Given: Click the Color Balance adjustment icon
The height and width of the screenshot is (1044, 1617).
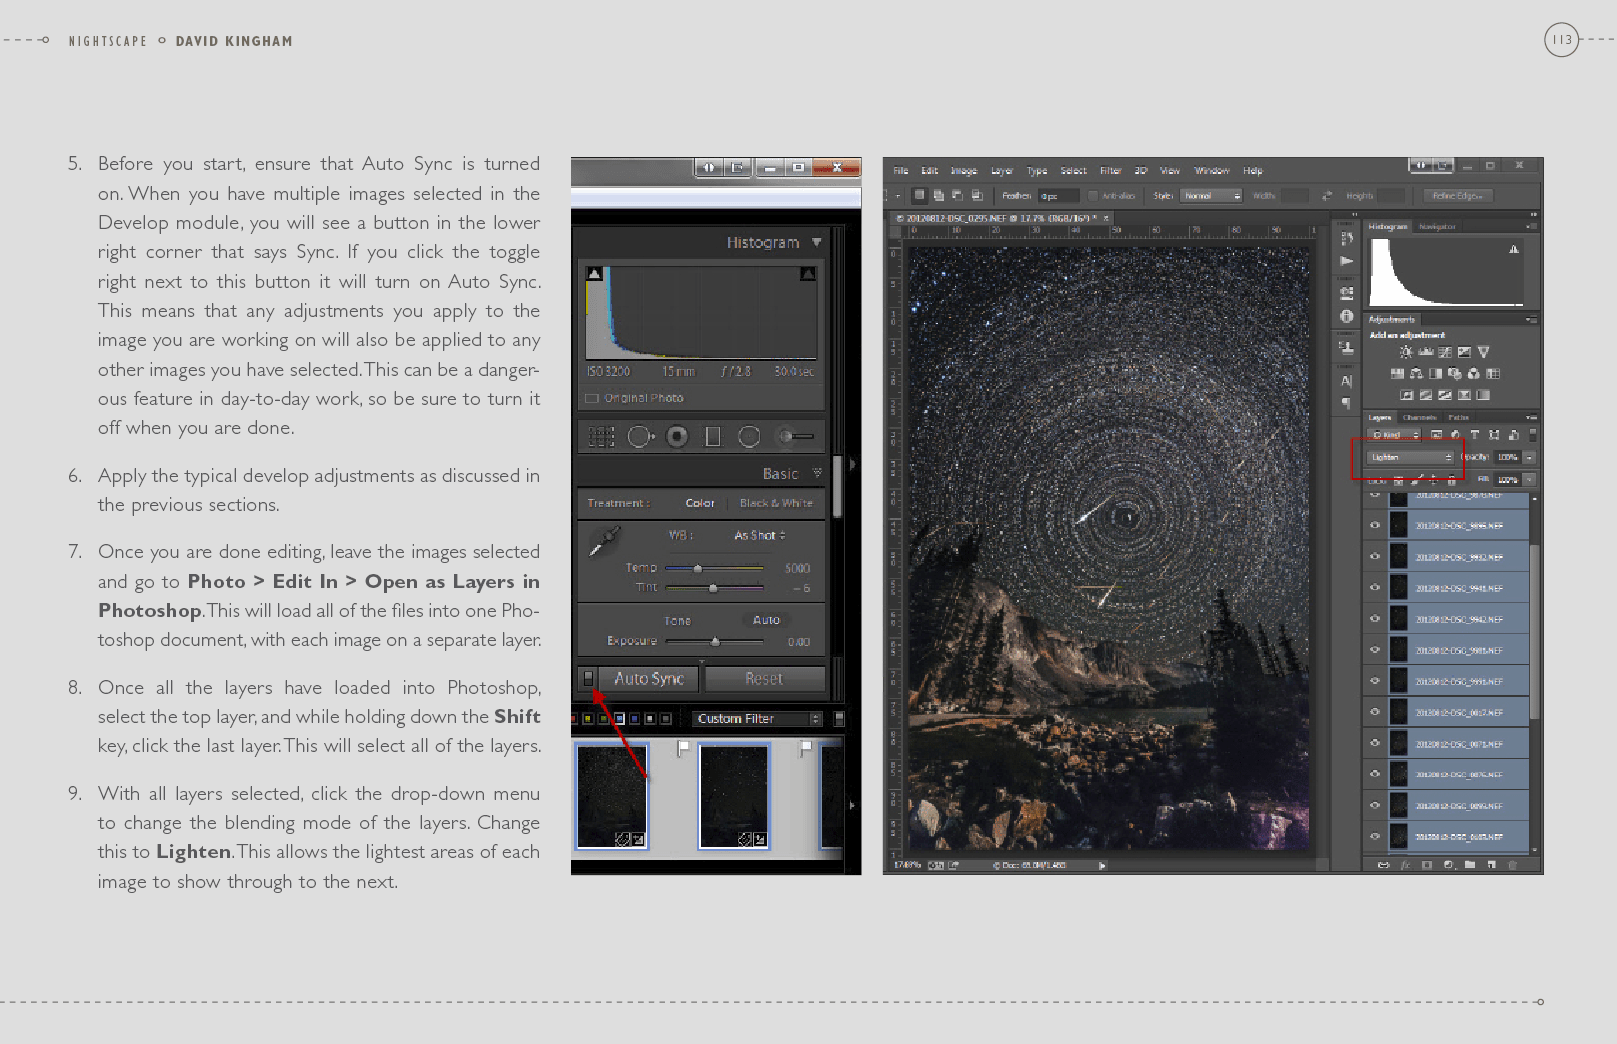Looking at the screenshot, I should tap(1416, 374).
